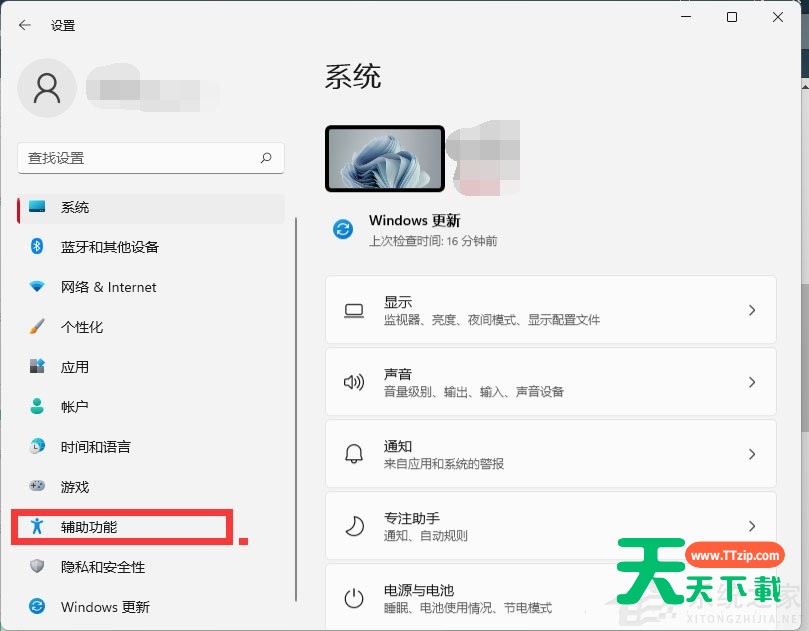Click the game controller icon for 游戏
809x631 pixels.
[x=37, y=486]
